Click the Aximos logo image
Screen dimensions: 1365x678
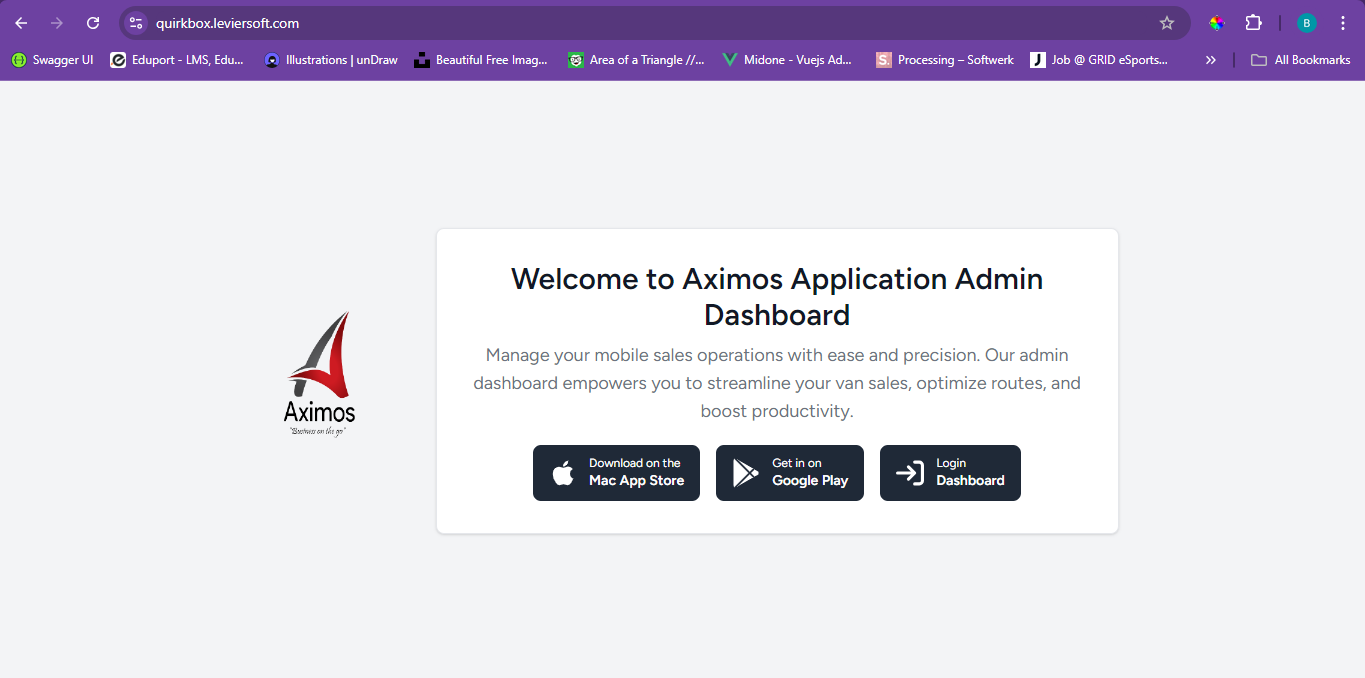click(x=319, y=373)
